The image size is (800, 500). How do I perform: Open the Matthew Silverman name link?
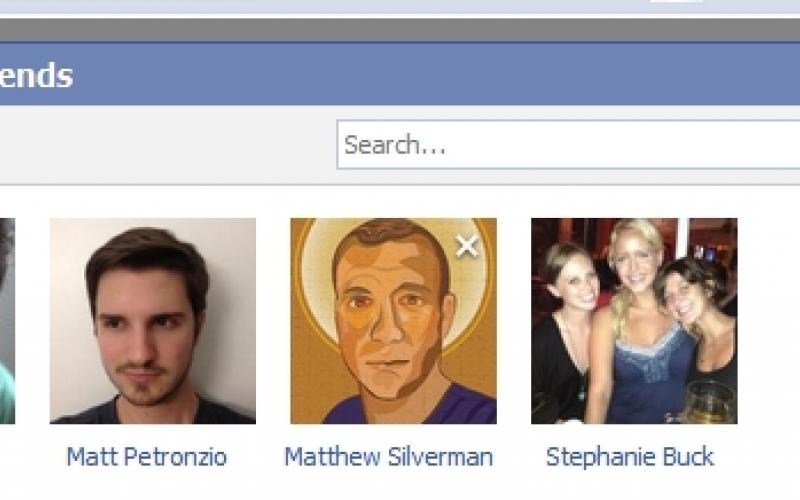coord(388,457)
